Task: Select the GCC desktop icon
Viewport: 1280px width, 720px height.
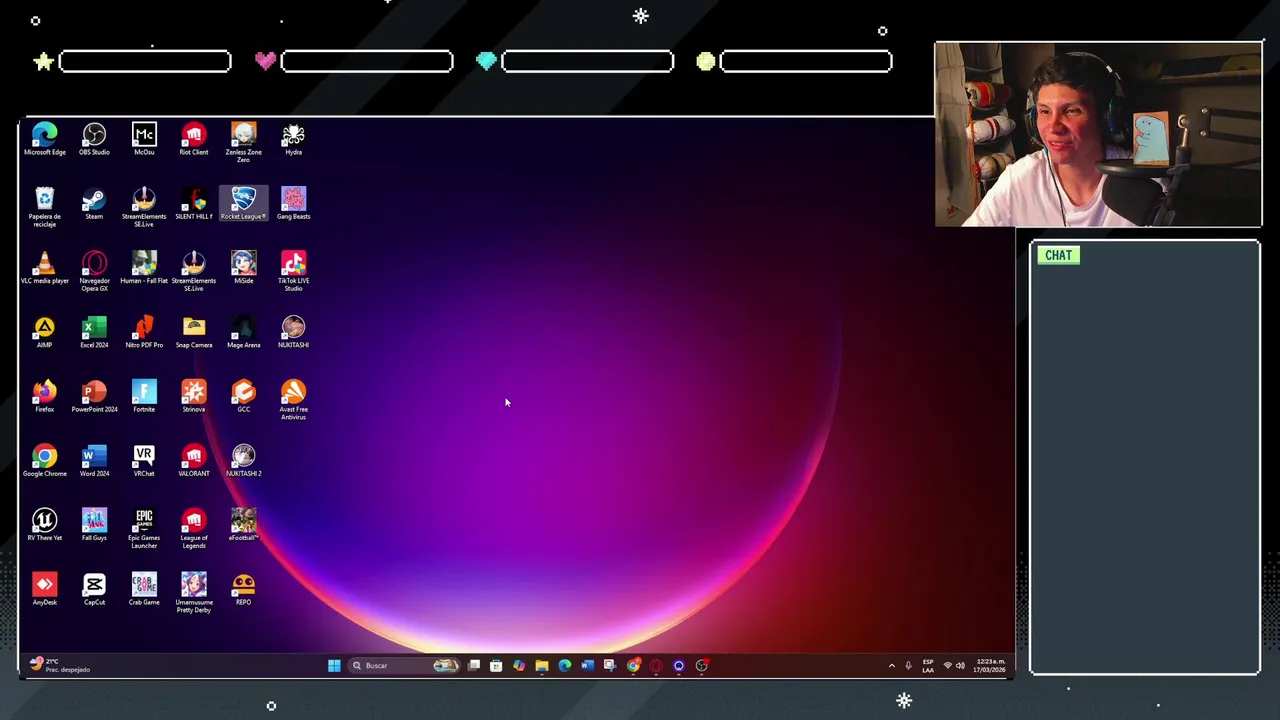Action: pyautogui.click(x=243, y=396)
